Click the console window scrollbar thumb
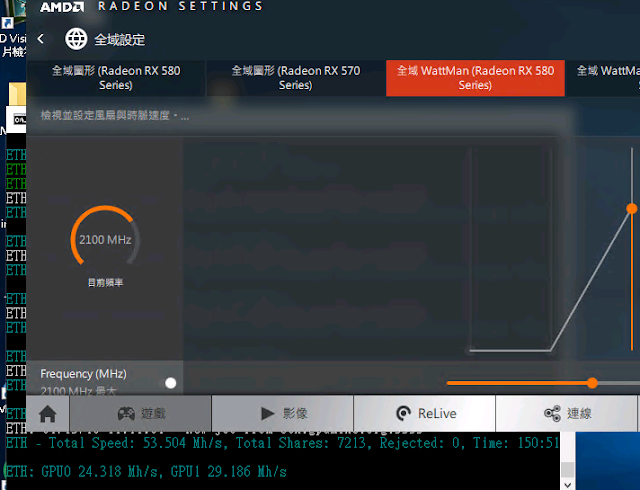Screen dimensions: 640x490 click(568, 470)
